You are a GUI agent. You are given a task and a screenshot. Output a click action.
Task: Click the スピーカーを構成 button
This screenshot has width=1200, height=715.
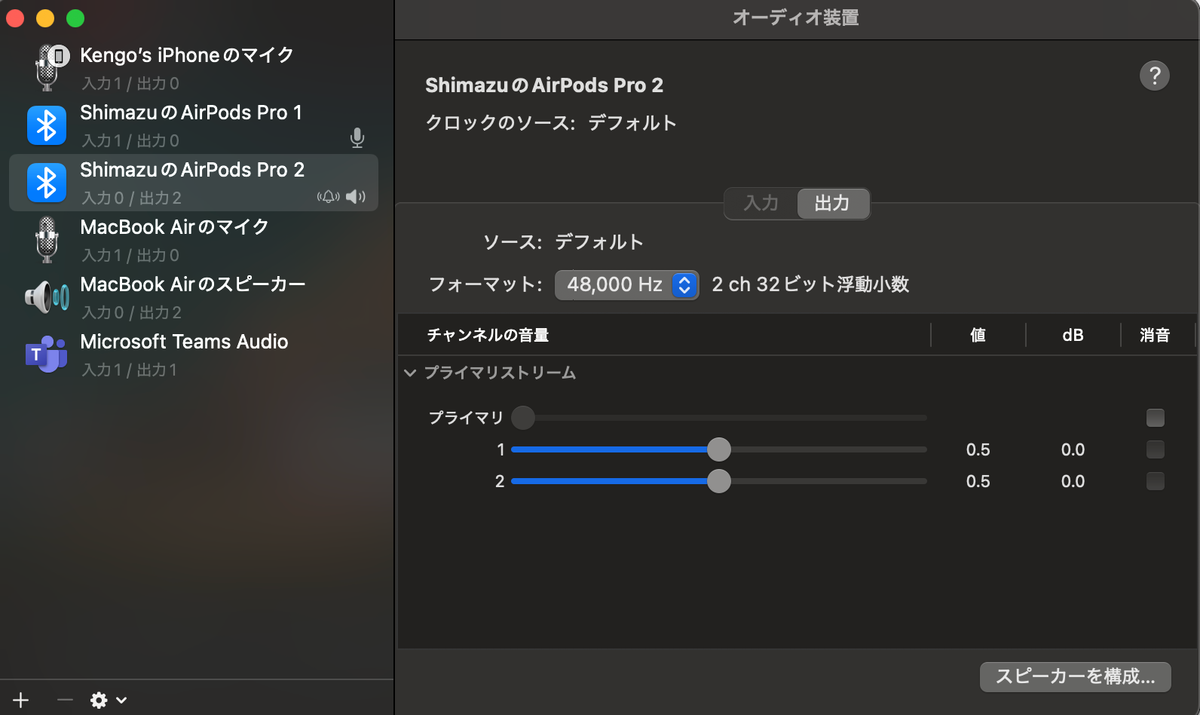point(1074,676)
